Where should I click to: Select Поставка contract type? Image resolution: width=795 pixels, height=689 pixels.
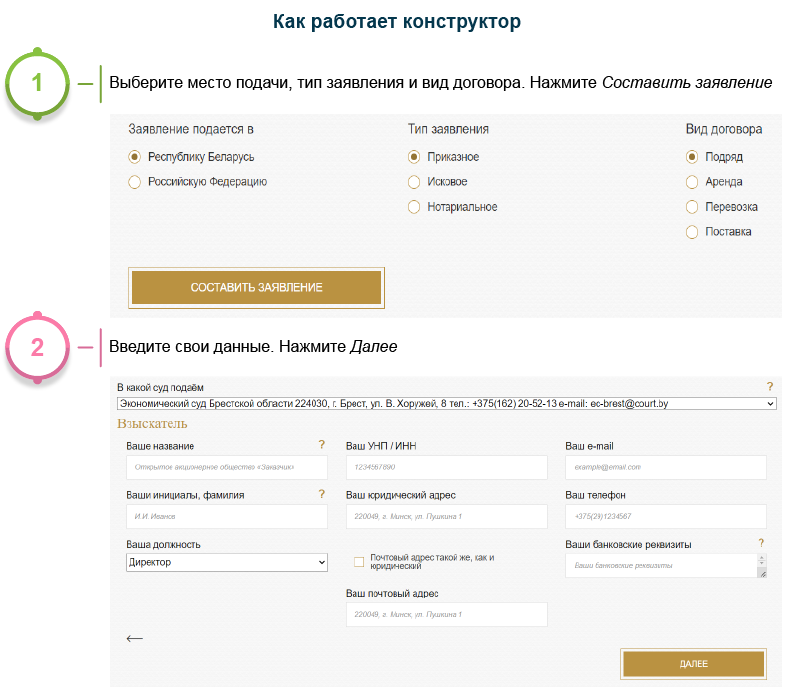692,232
